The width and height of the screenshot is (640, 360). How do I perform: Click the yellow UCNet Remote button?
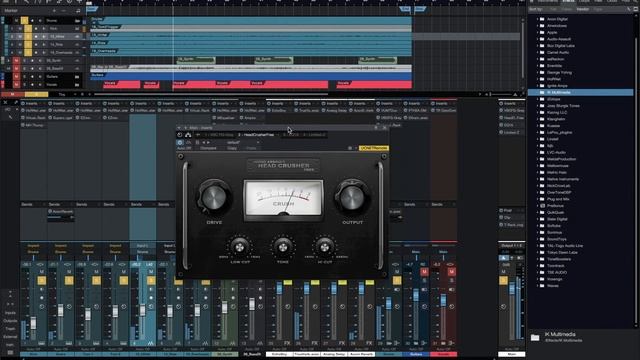[x=373, y=148]
